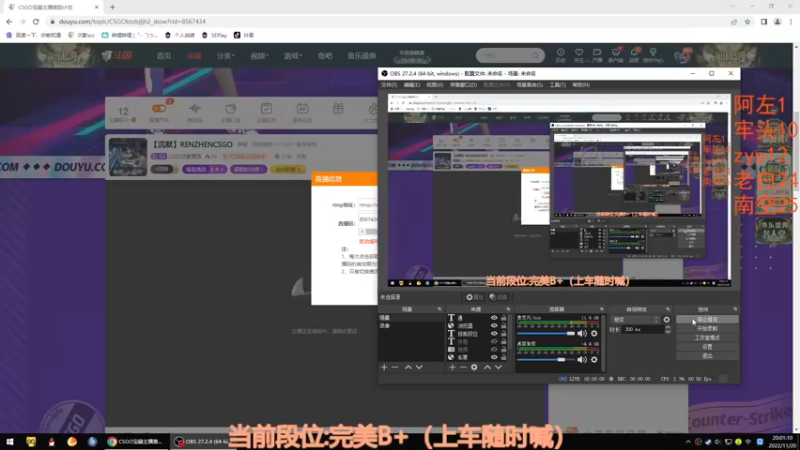Expand the 分类 dropdown in Douyu nav
Viewport: 800px width, 450px height.
pyautogui.click(x=225, y=56)
